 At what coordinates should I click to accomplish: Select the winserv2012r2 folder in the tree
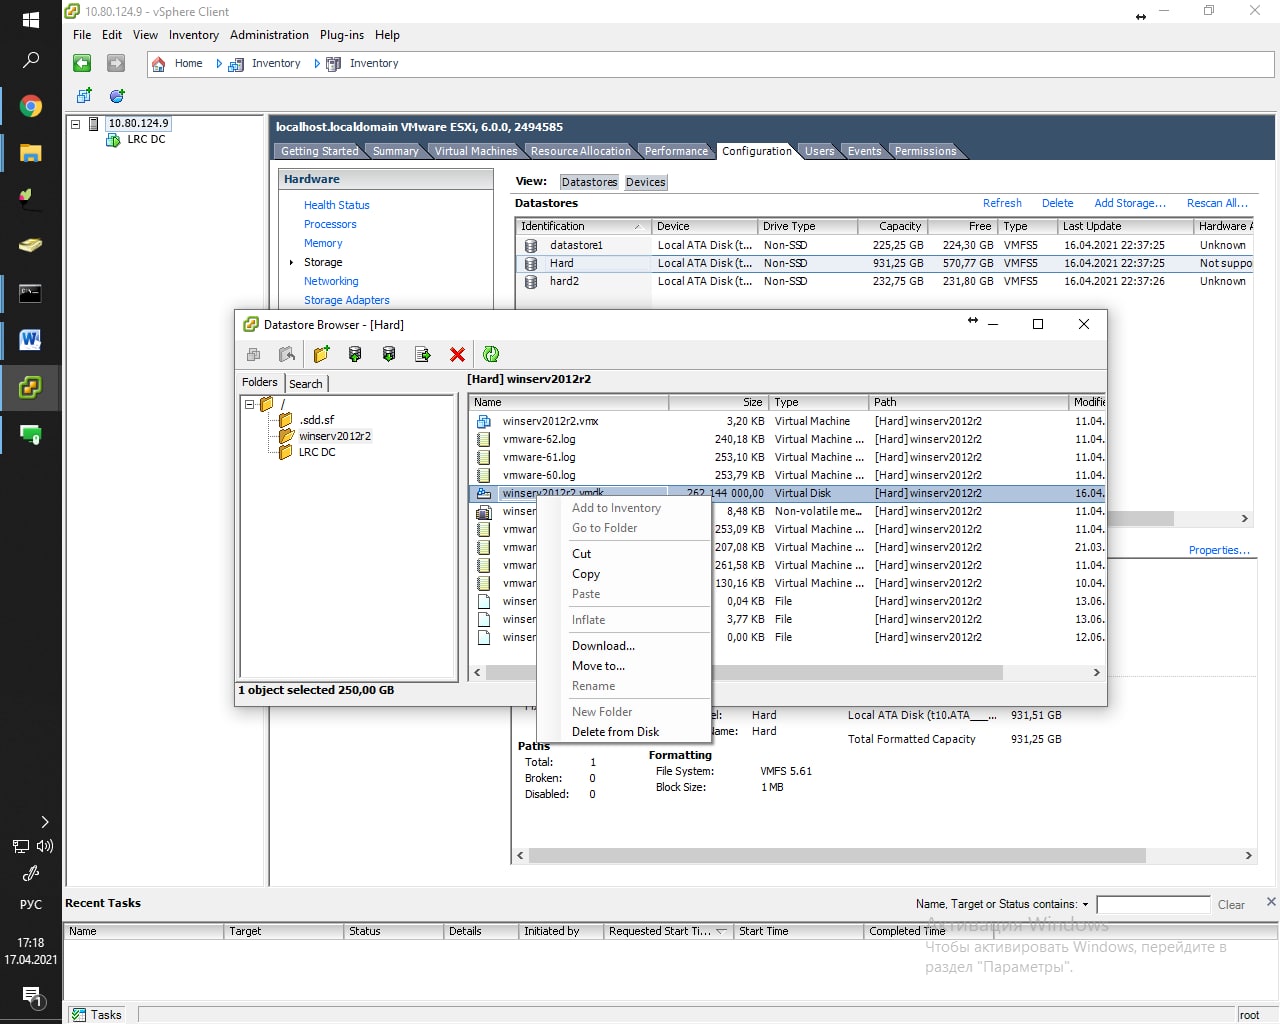pyautogui.click(x=334, y=436)
